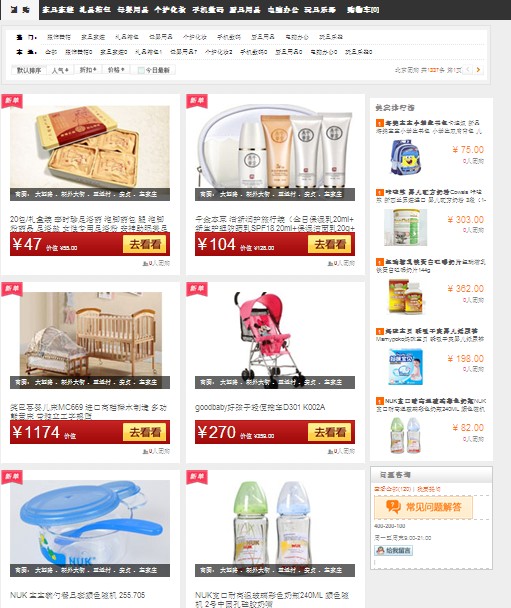Click 去看看 on the ¥47 mooncake deal

[x=145, y=244]
